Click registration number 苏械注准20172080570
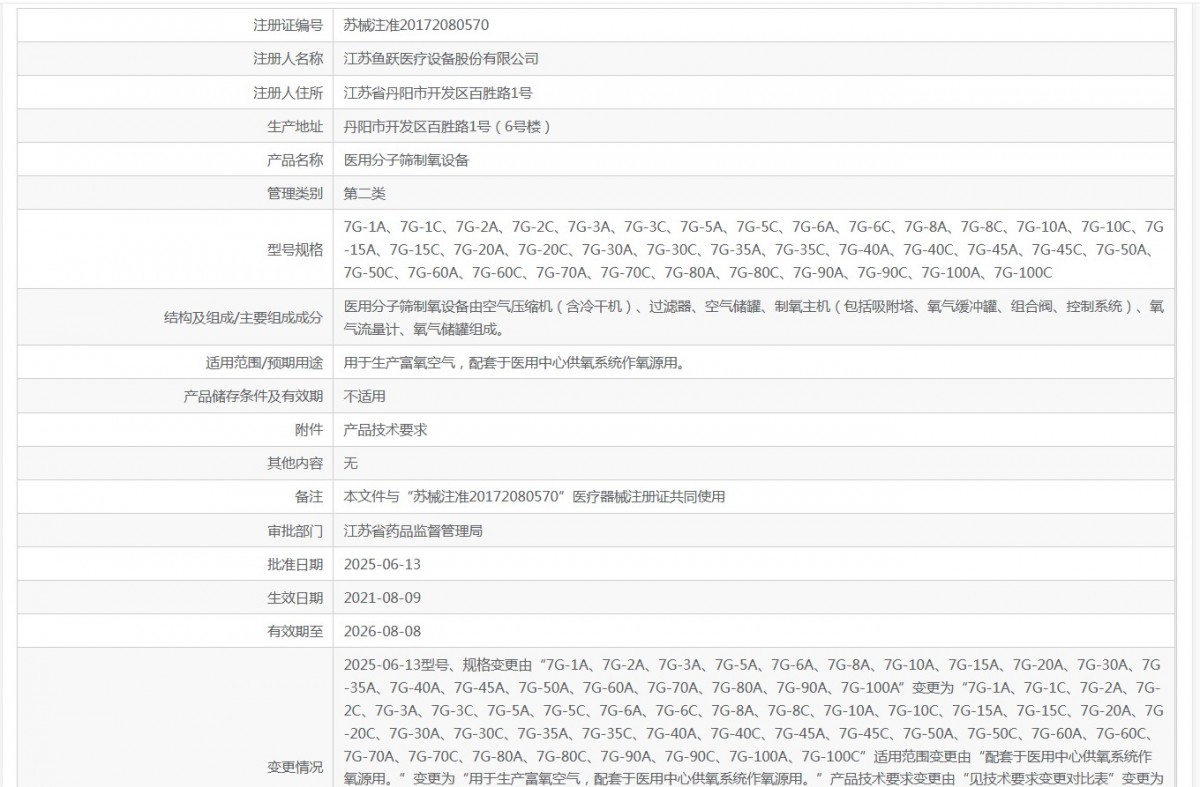Image resolution: width=1200 pixels, height=787 pixels. 416,25
